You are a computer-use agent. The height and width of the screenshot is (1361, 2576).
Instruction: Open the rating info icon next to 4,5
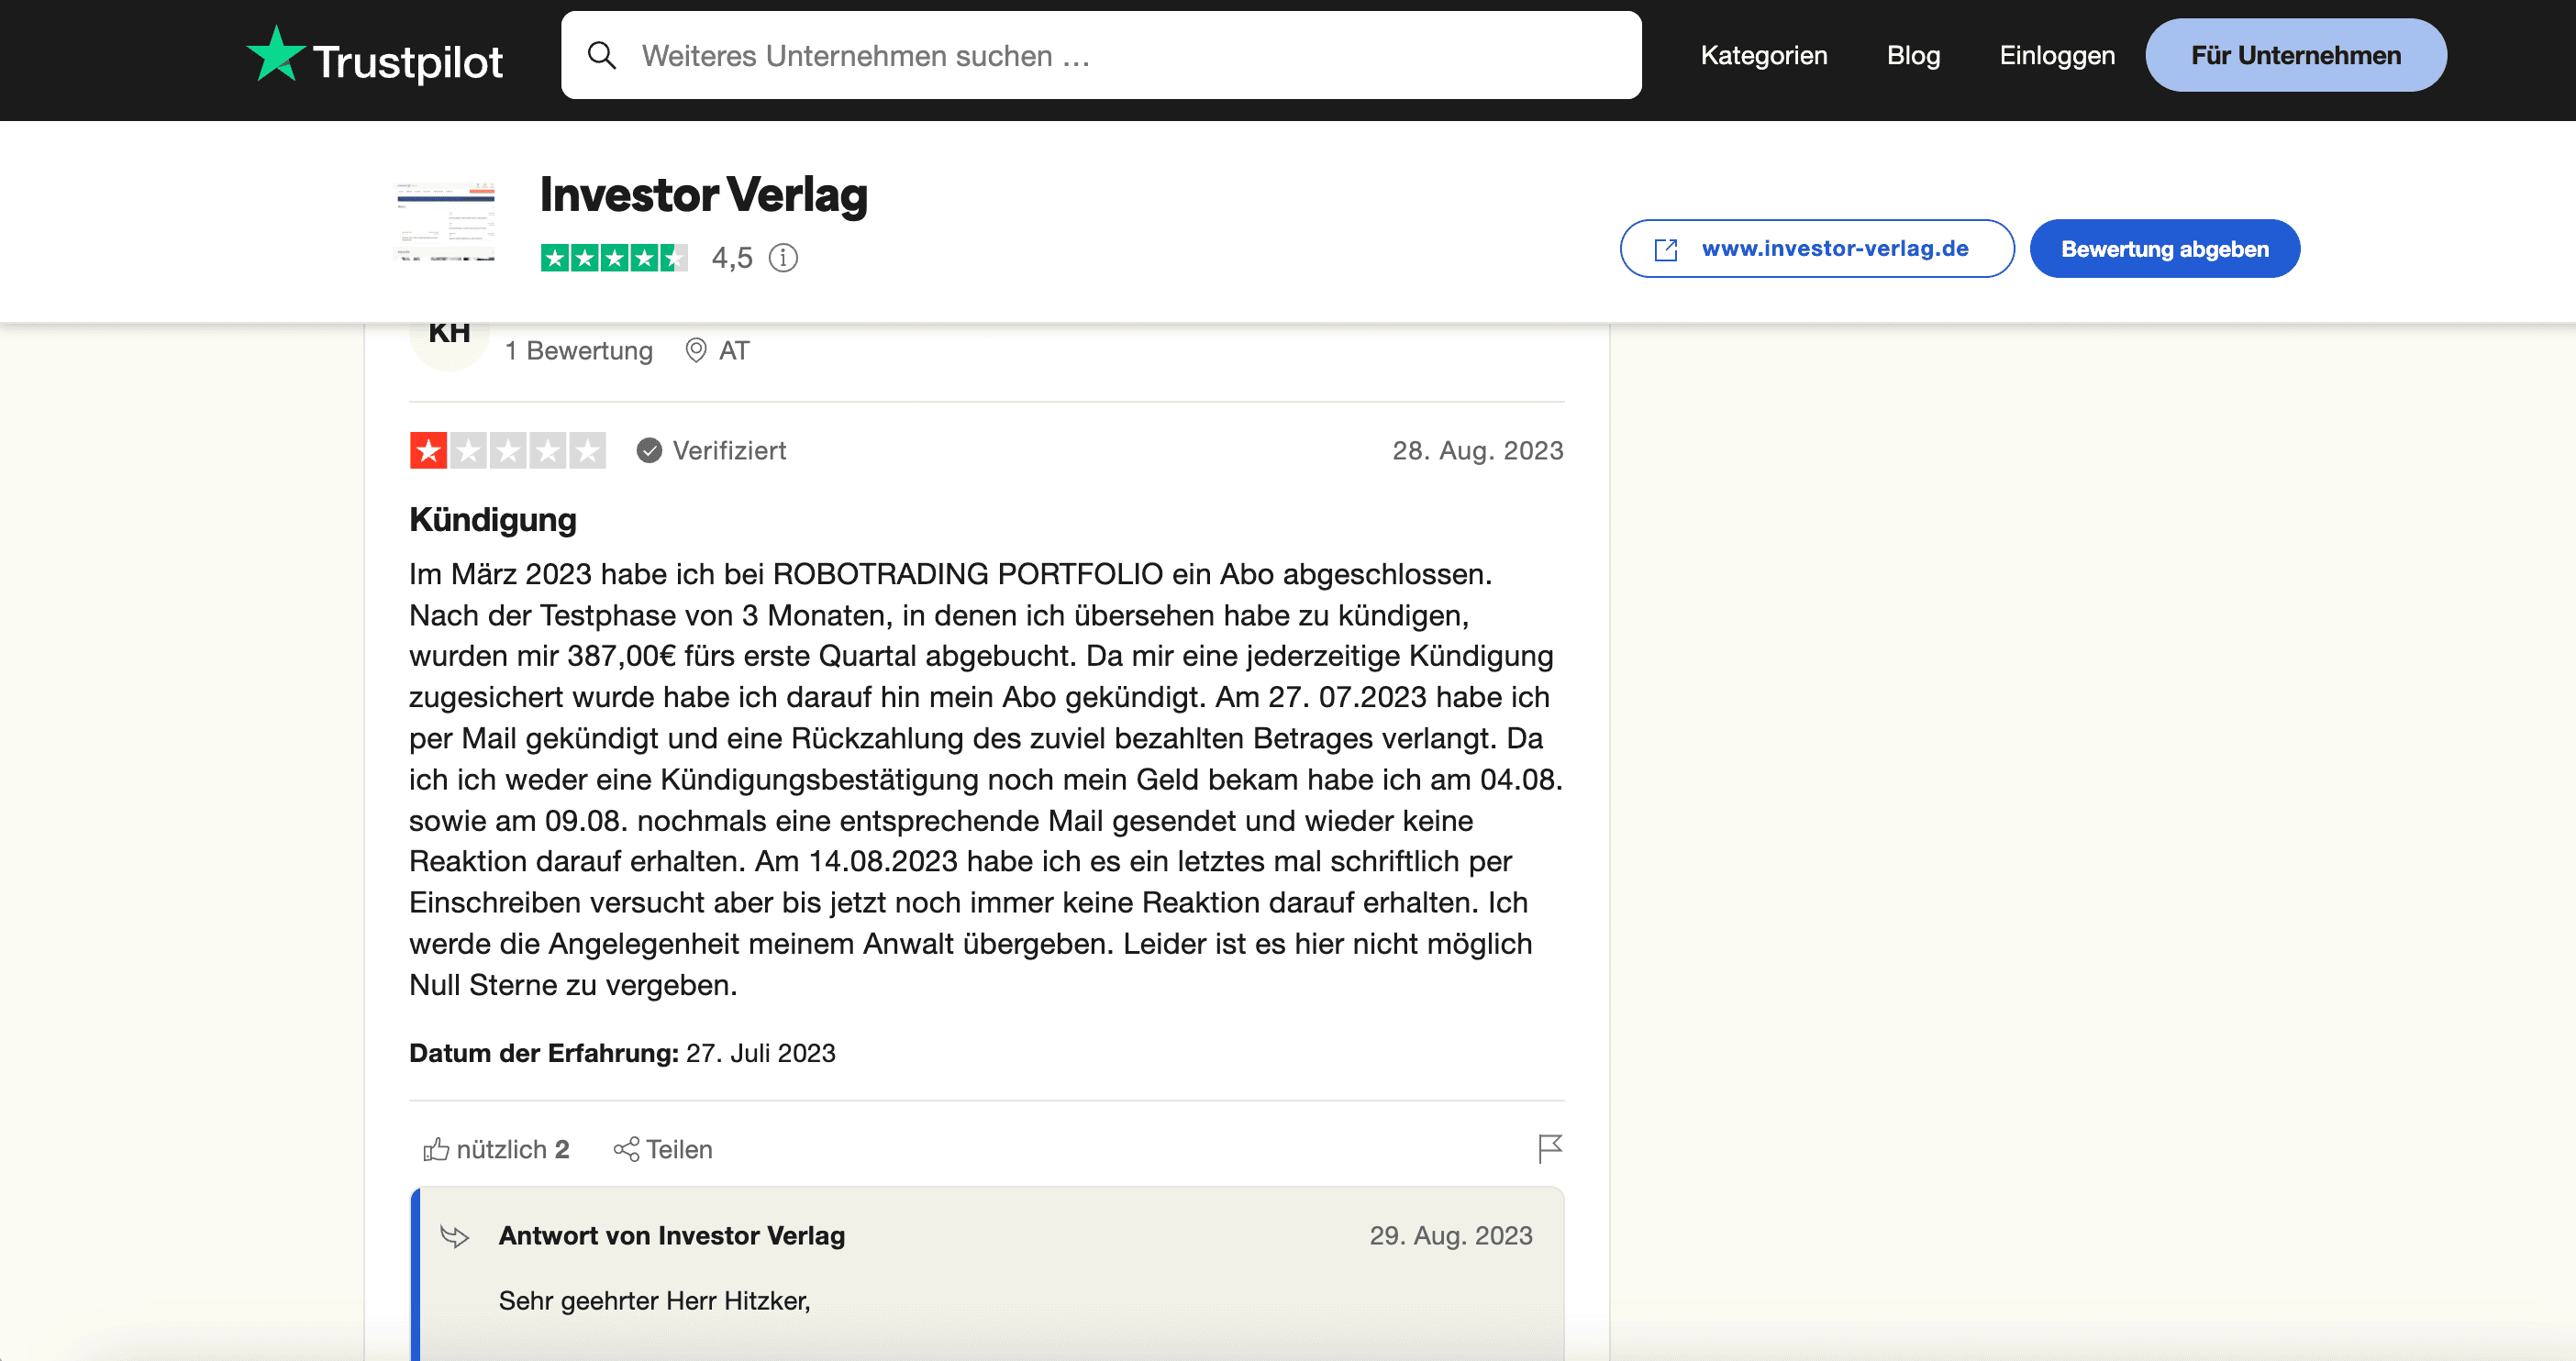tap(783, 258)
